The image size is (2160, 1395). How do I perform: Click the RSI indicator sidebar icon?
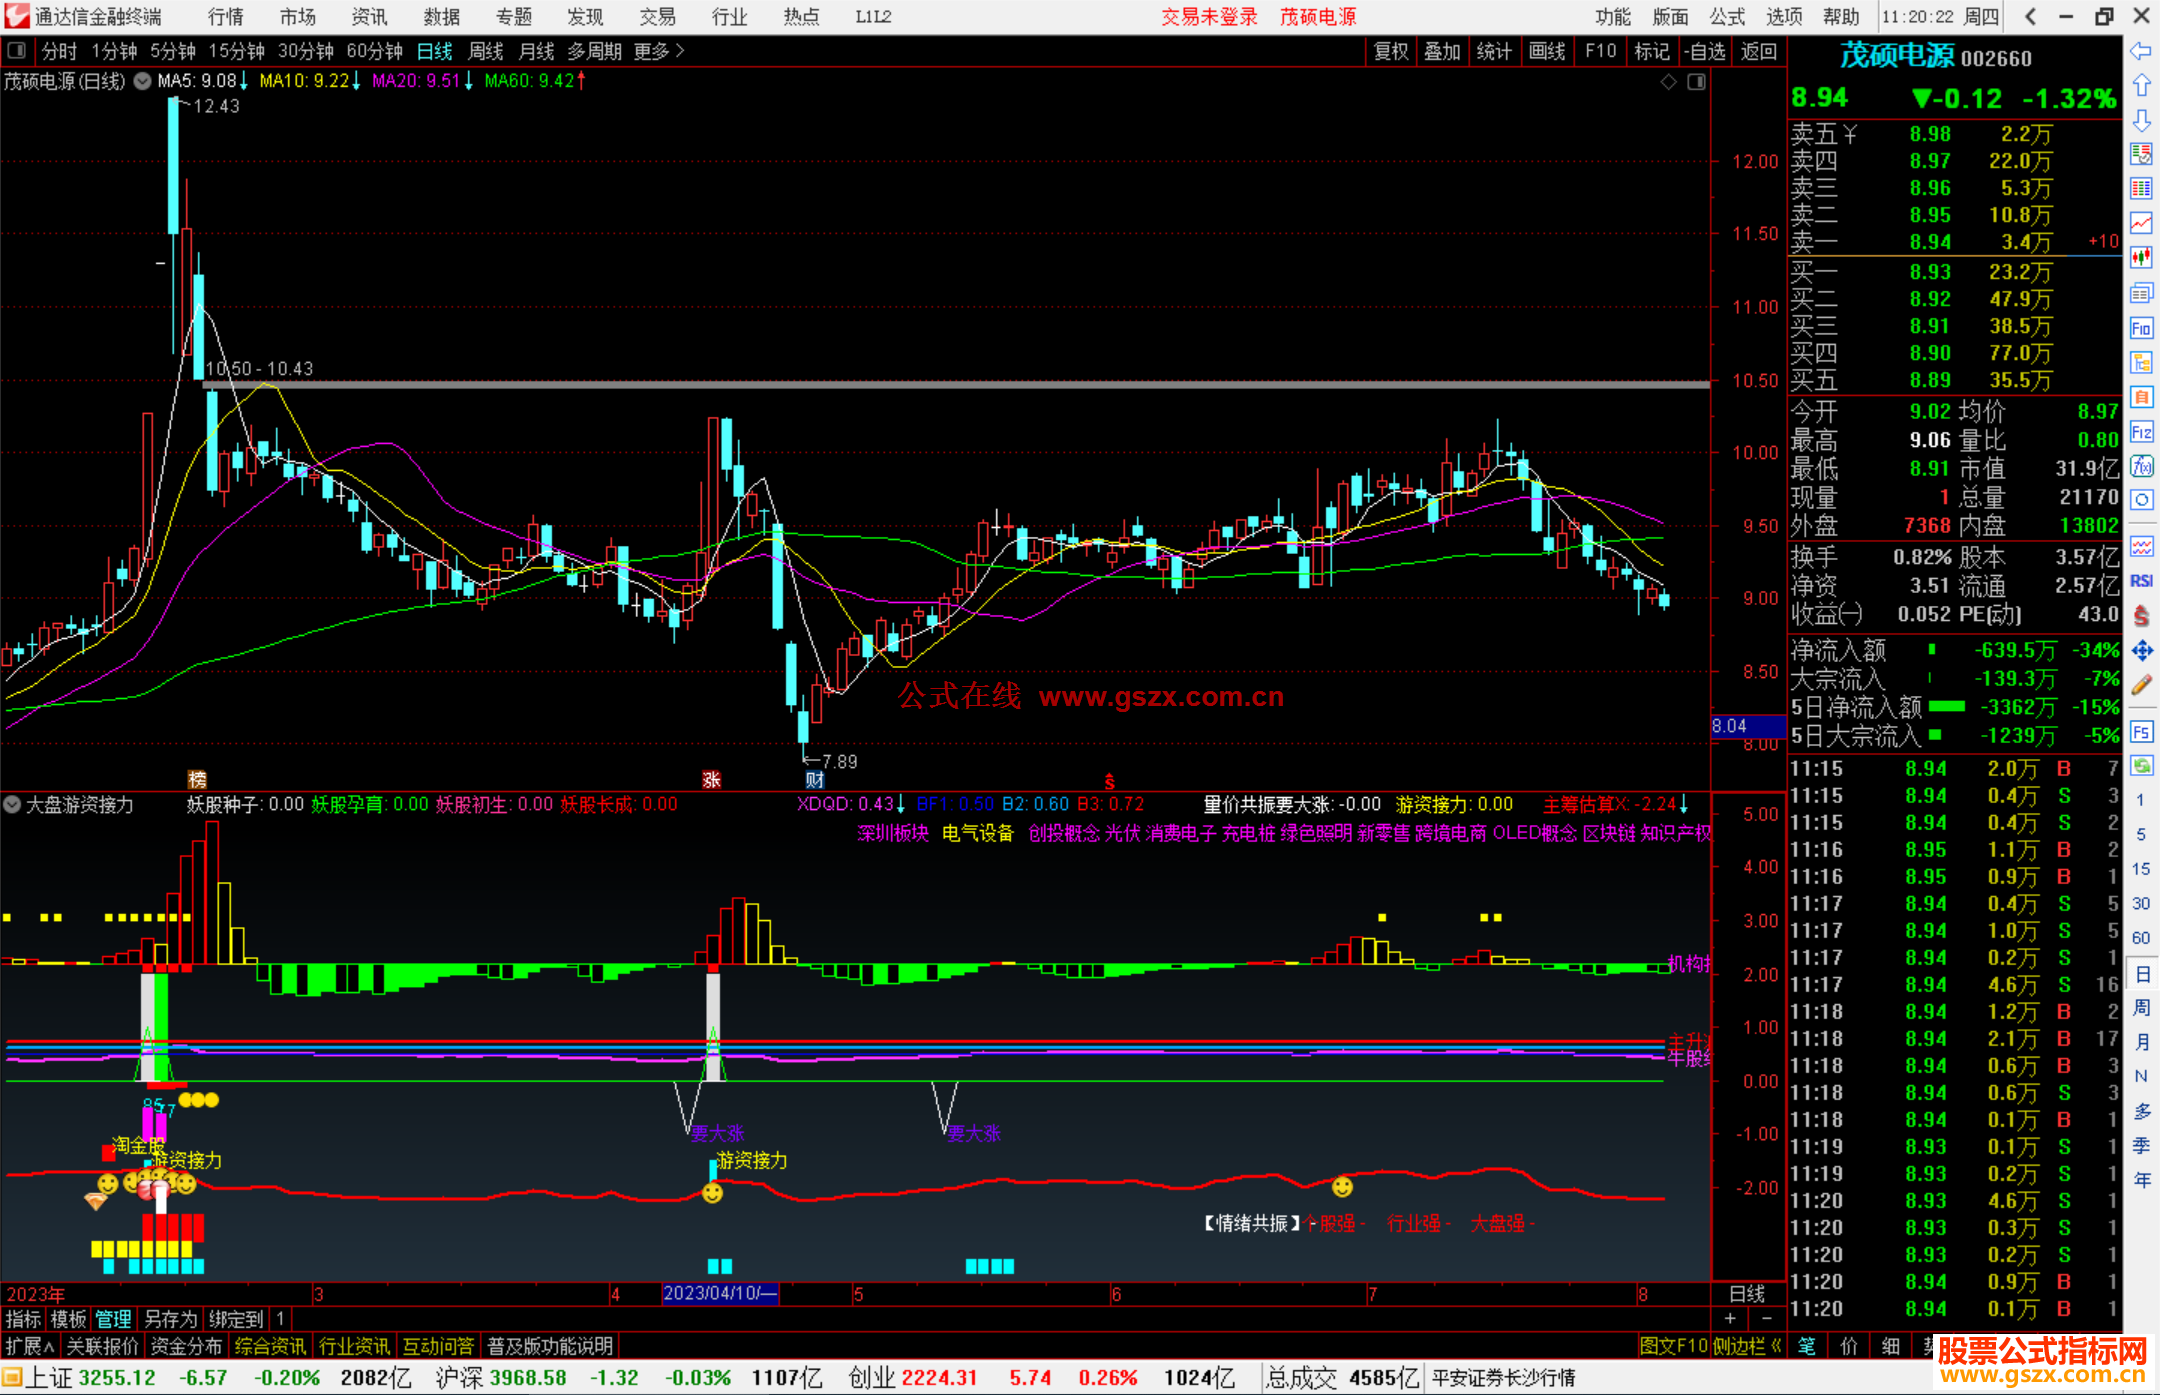2141,581
